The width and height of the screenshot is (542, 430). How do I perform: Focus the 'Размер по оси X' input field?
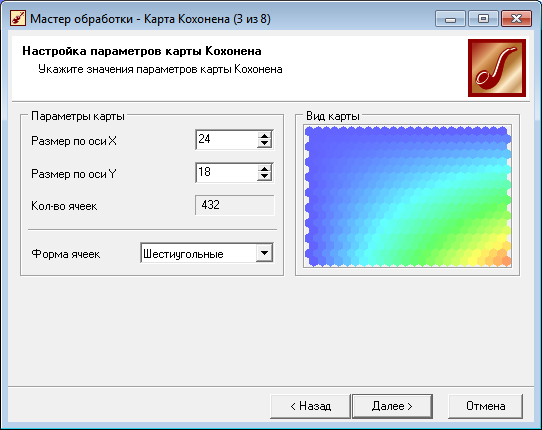pyautogui.click(x=227, y=140)
